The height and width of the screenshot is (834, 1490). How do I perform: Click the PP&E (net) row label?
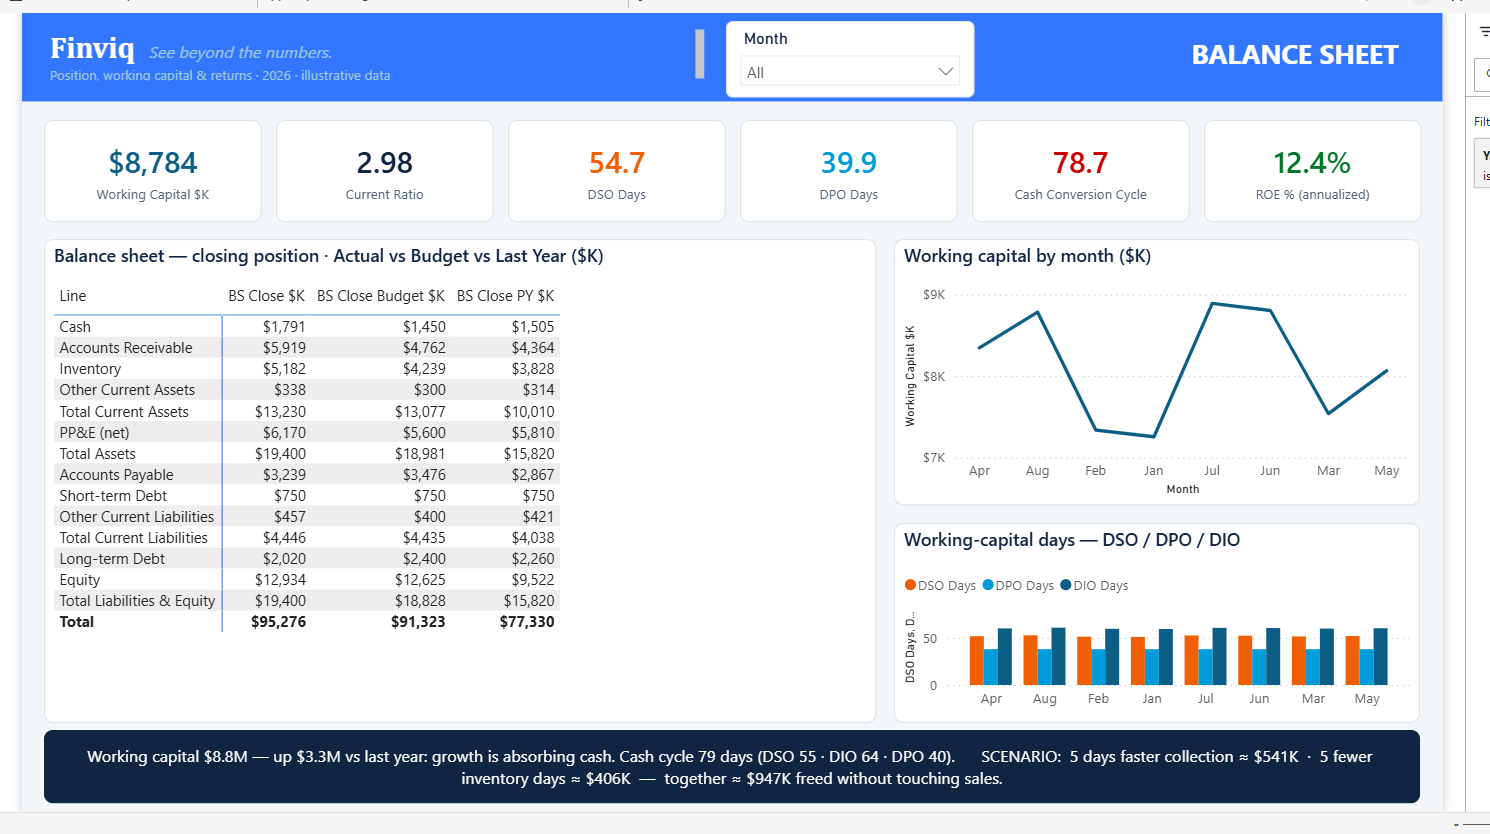point(94,433)
